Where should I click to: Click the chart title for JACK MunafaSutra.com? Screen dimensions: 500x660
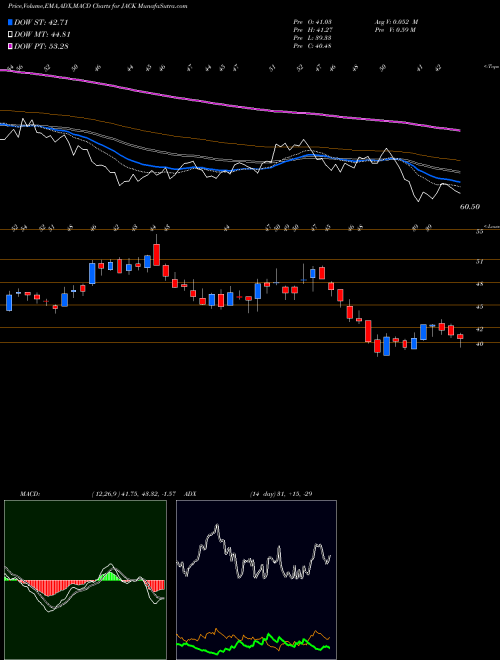[98, 6]
